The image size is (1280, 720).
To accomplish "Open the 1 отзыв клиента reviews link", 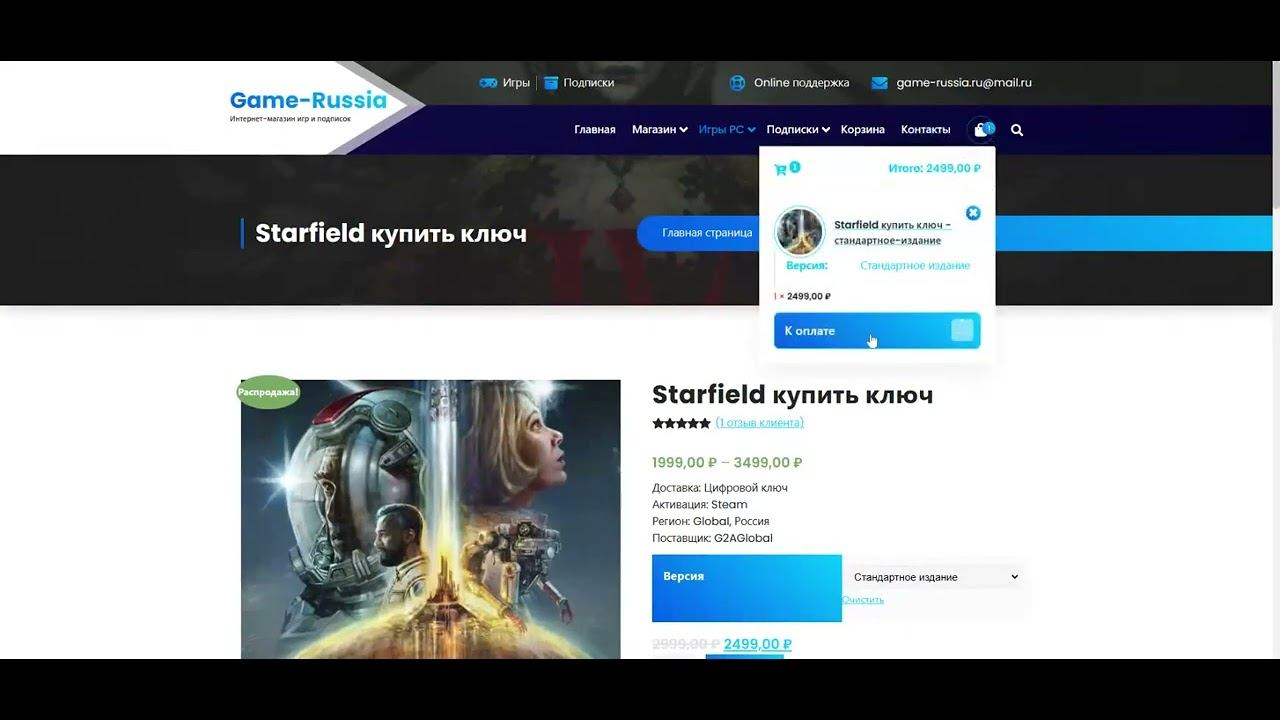I will 760,423.
